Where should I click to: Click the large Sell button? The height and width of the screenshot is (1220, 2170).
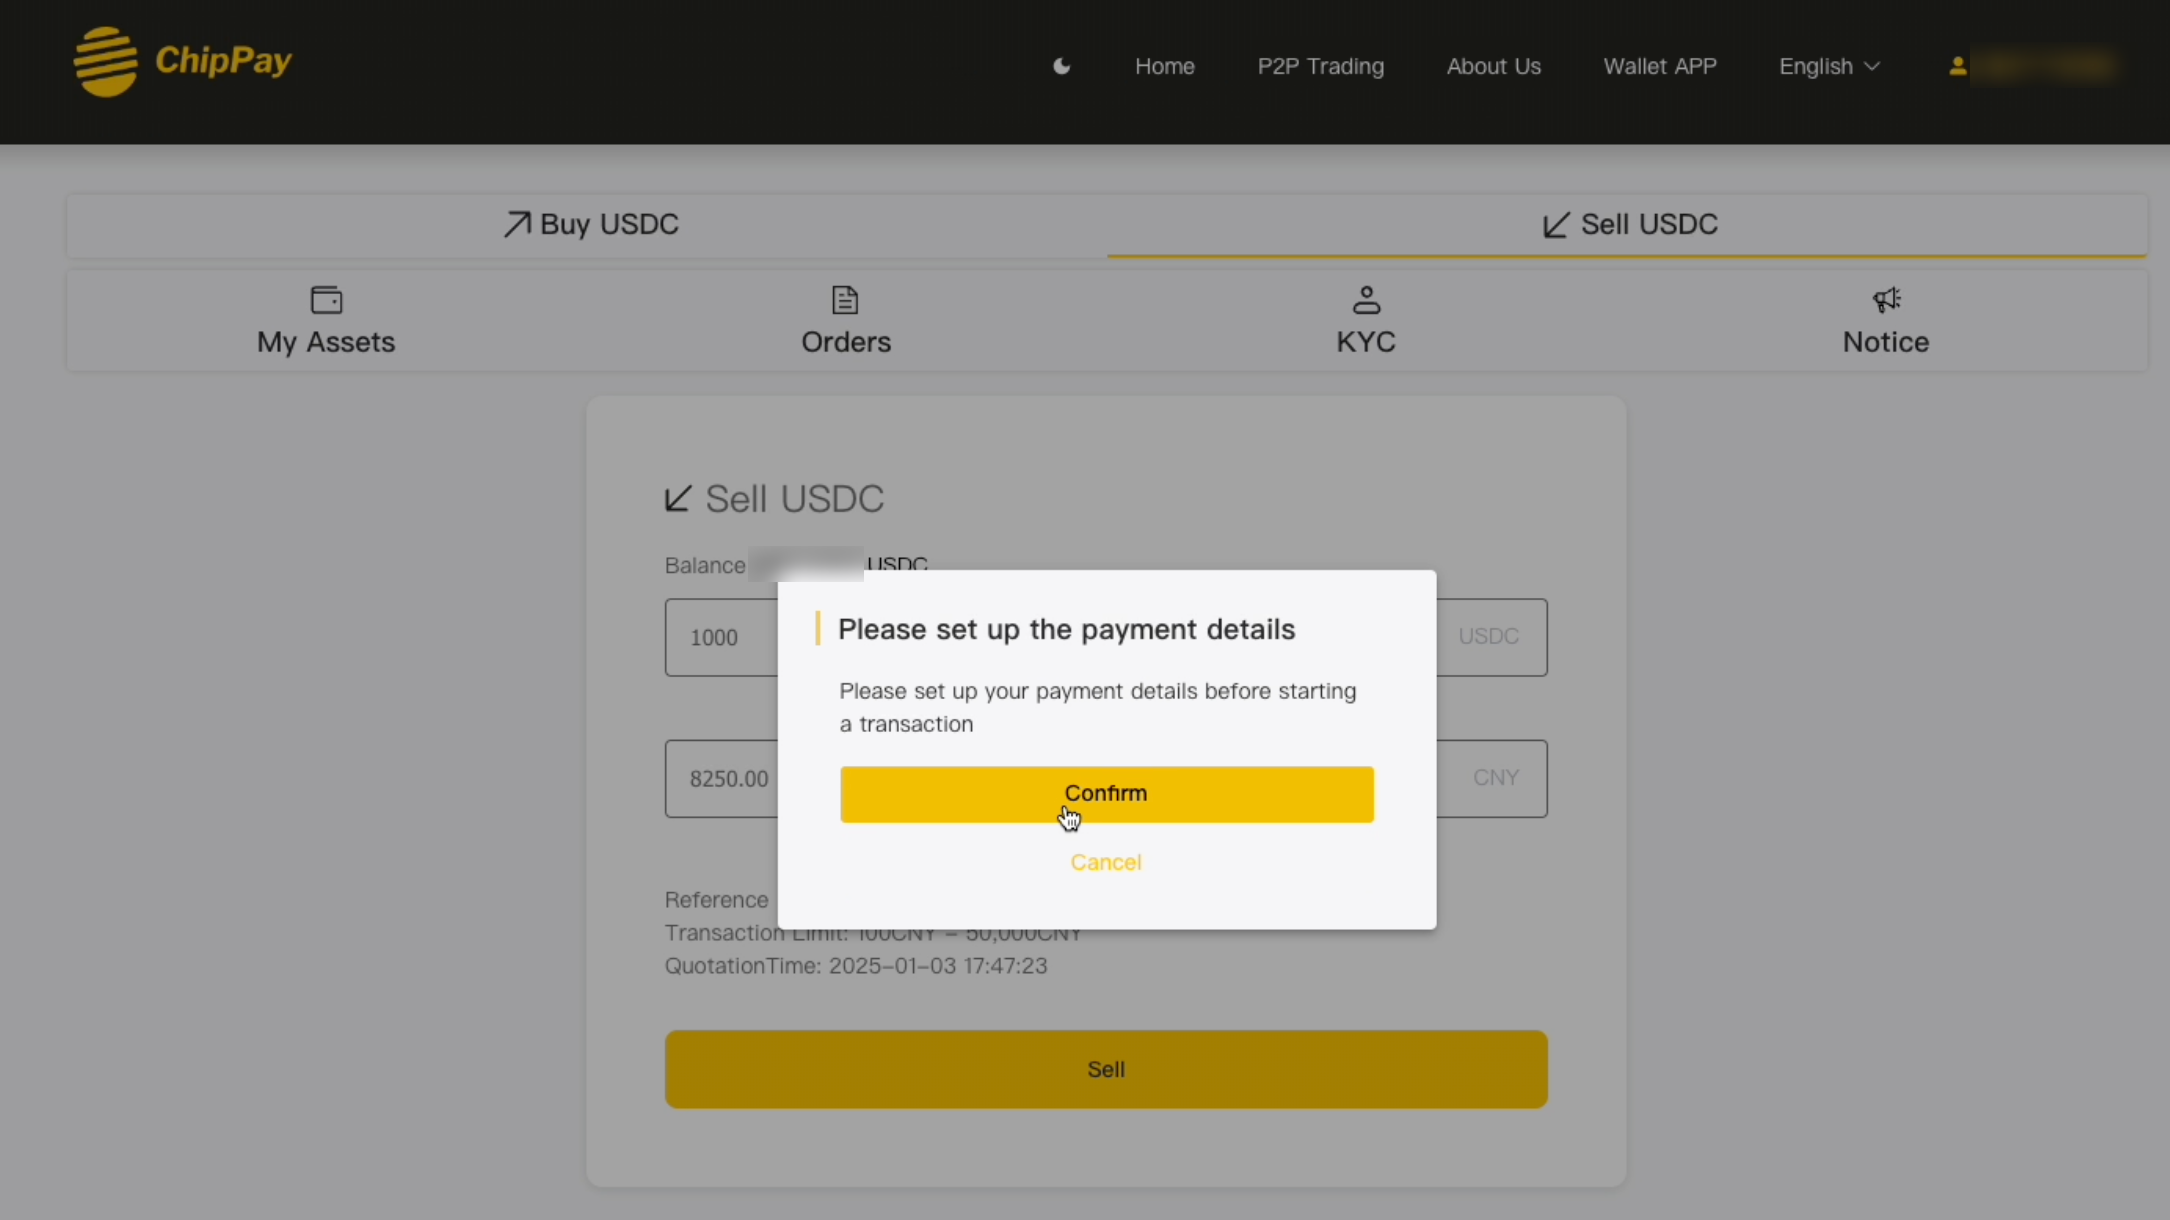[1106, 1069]
